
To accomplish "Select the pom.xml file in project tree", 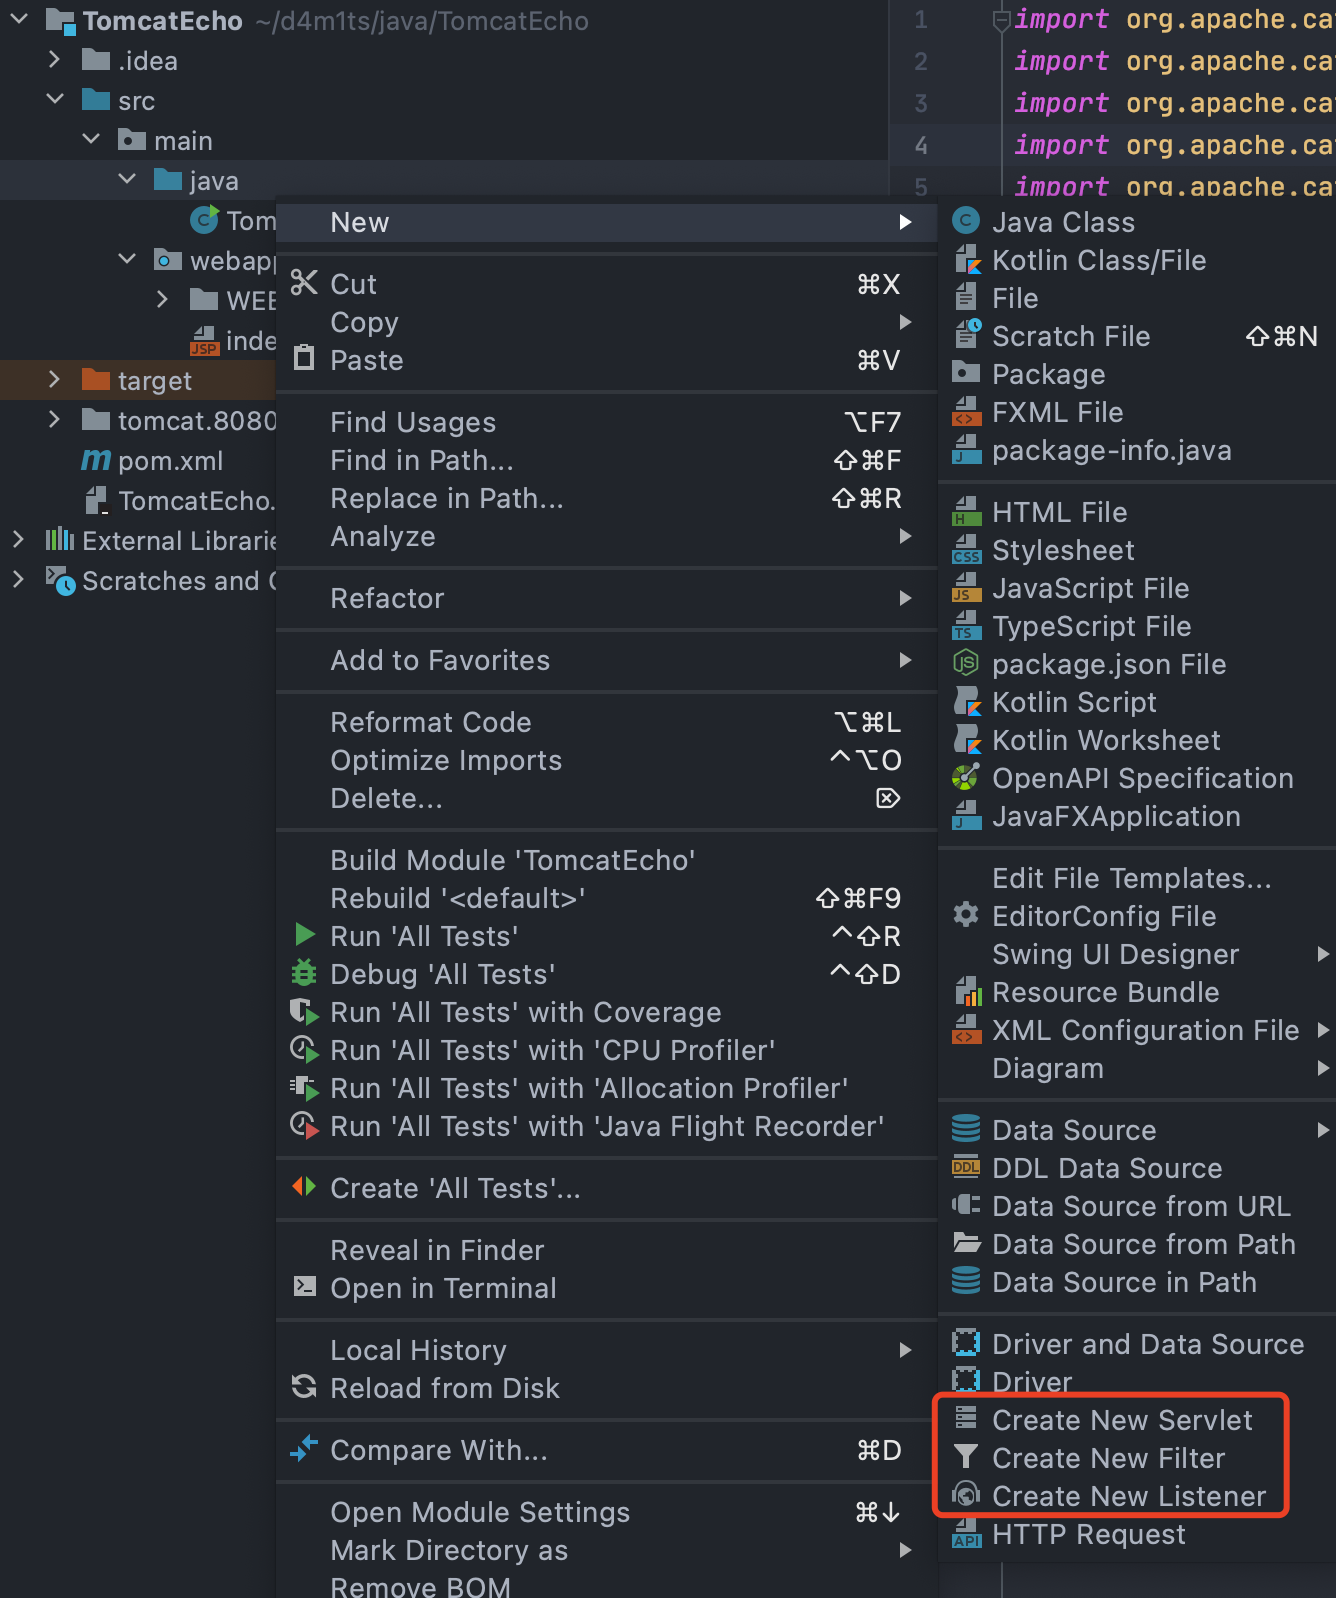I will [x=170, y=461].
